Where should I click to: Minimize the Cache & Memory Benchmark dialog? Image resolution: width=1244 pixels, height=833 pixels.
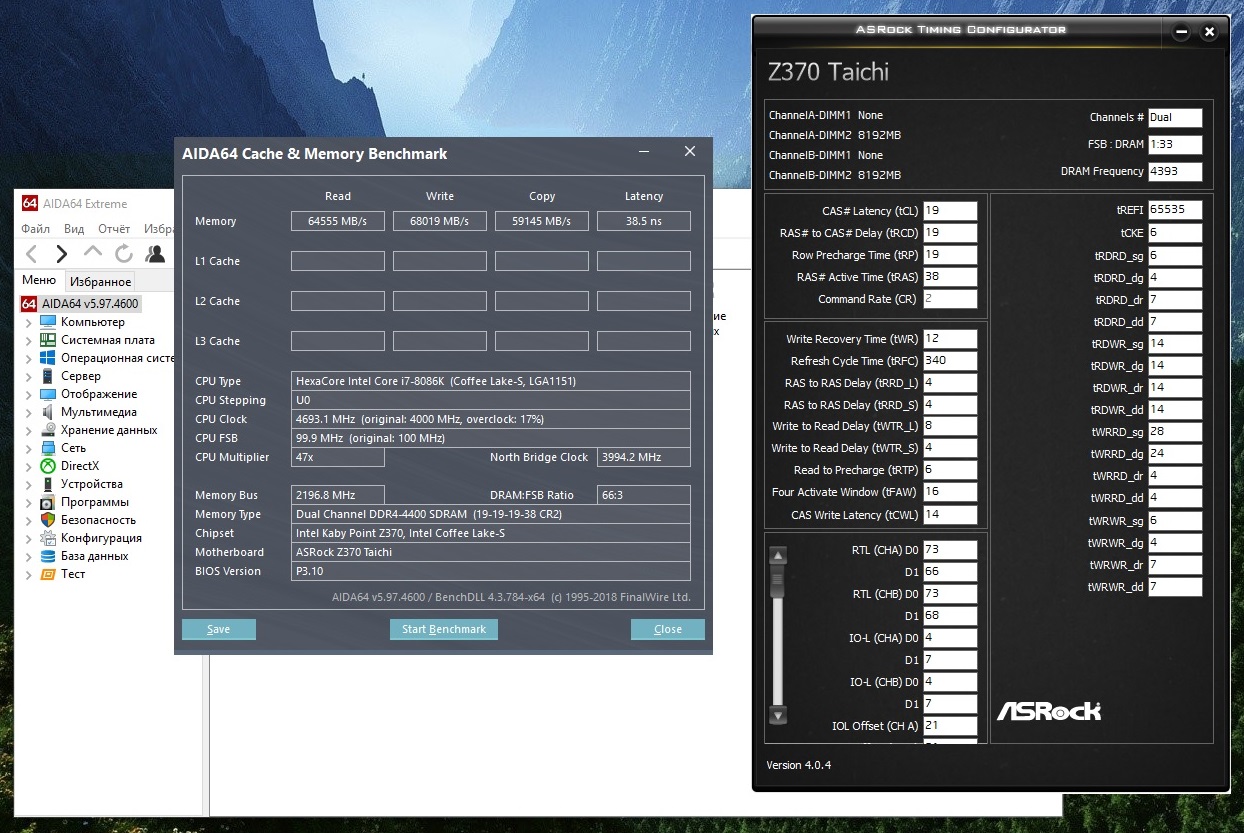pyautogui.click(x=642, y=152)
